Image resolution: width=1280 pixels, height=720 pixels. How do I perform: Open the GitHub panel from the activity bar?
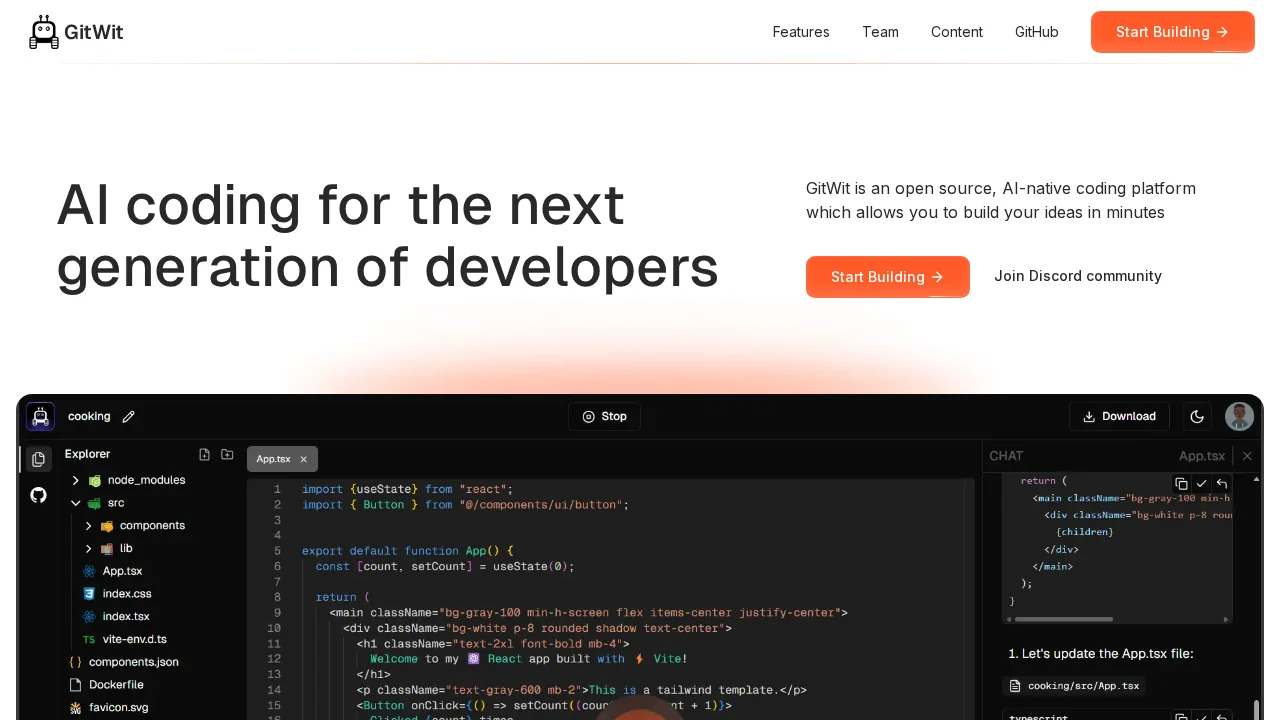click(38, 495)
